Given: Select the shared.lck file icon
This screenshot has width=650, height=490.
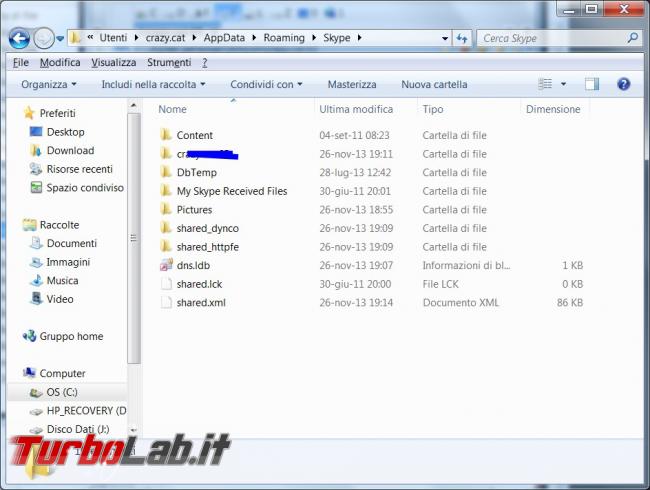Looking at the screenshot, I should coord(166,284).
